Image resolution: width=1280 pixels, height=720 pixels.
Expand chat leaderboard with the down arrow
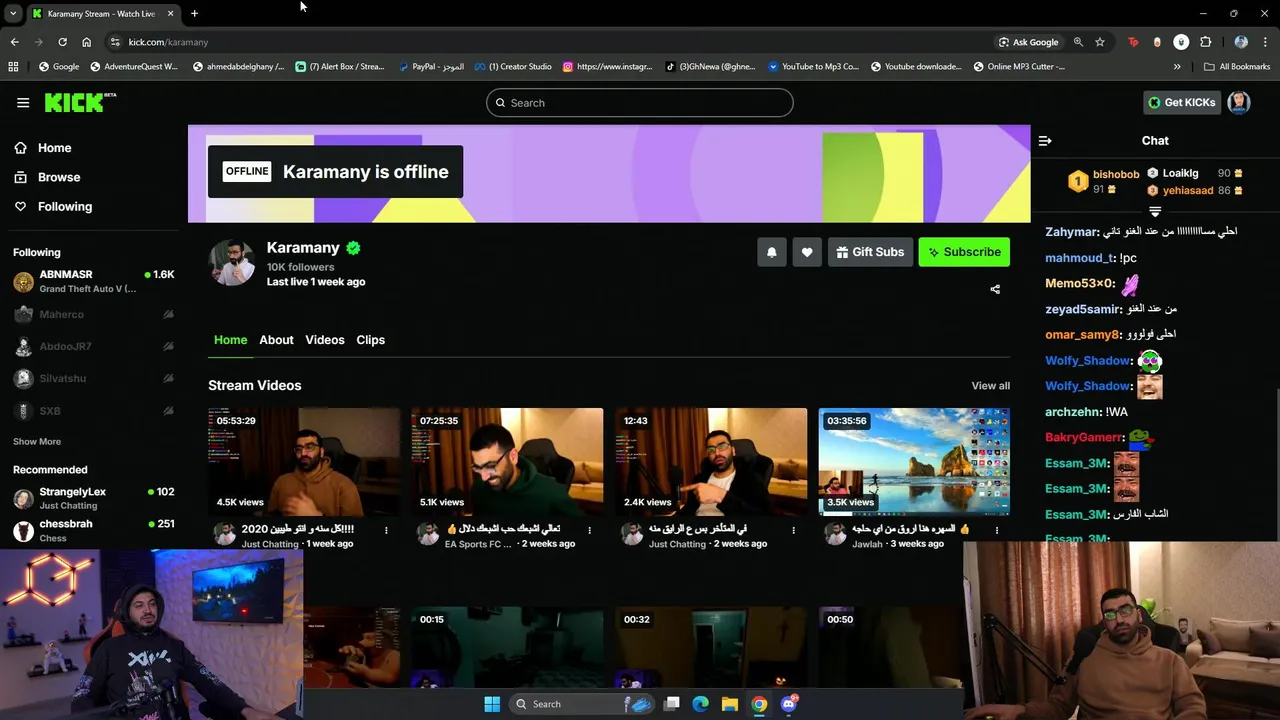point(1155,211)
